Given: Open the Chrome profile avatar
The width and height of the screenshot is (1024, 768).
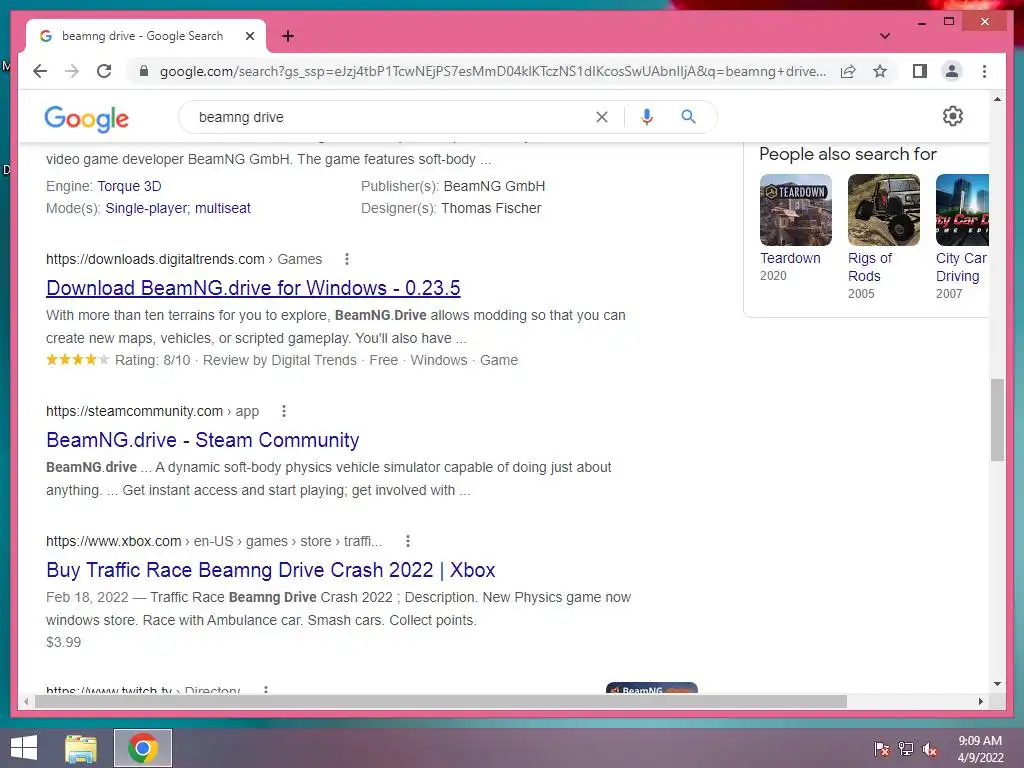Looking at the screenshot, I should tap(952, 71).
